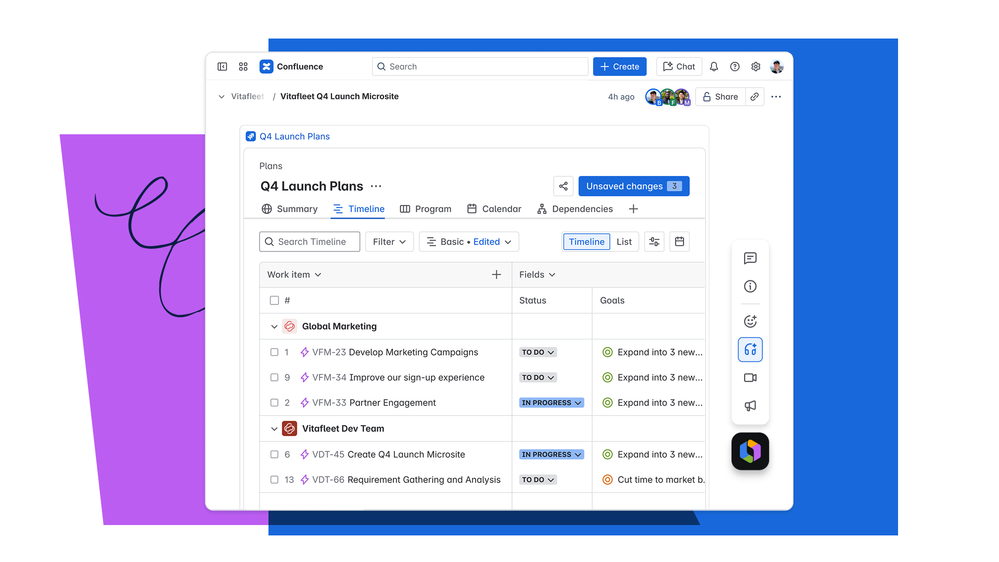999x562 pixels.
Task: Click the Global Marketing team icon
Action: [x=289, y=326]
